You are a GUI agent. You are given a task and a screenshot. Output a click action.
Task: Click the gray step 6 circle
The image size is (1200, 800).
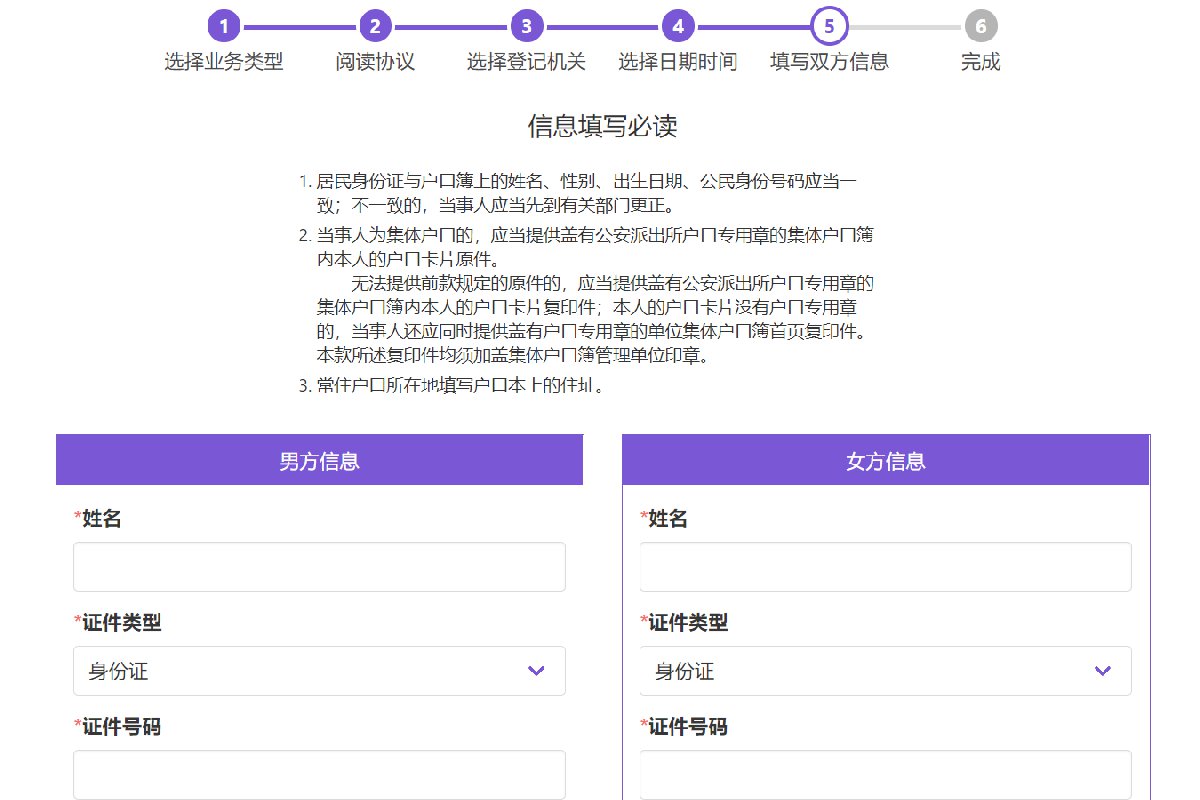point(980,27)
